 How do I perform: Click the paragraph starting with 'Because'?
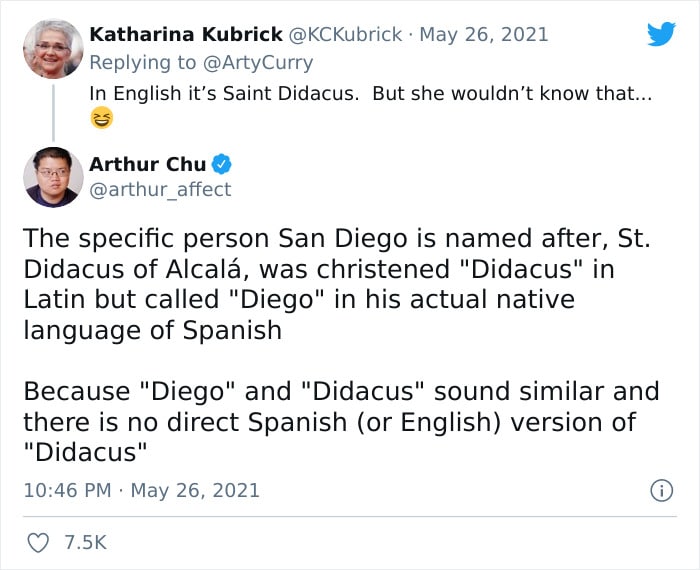pos(341,422)
